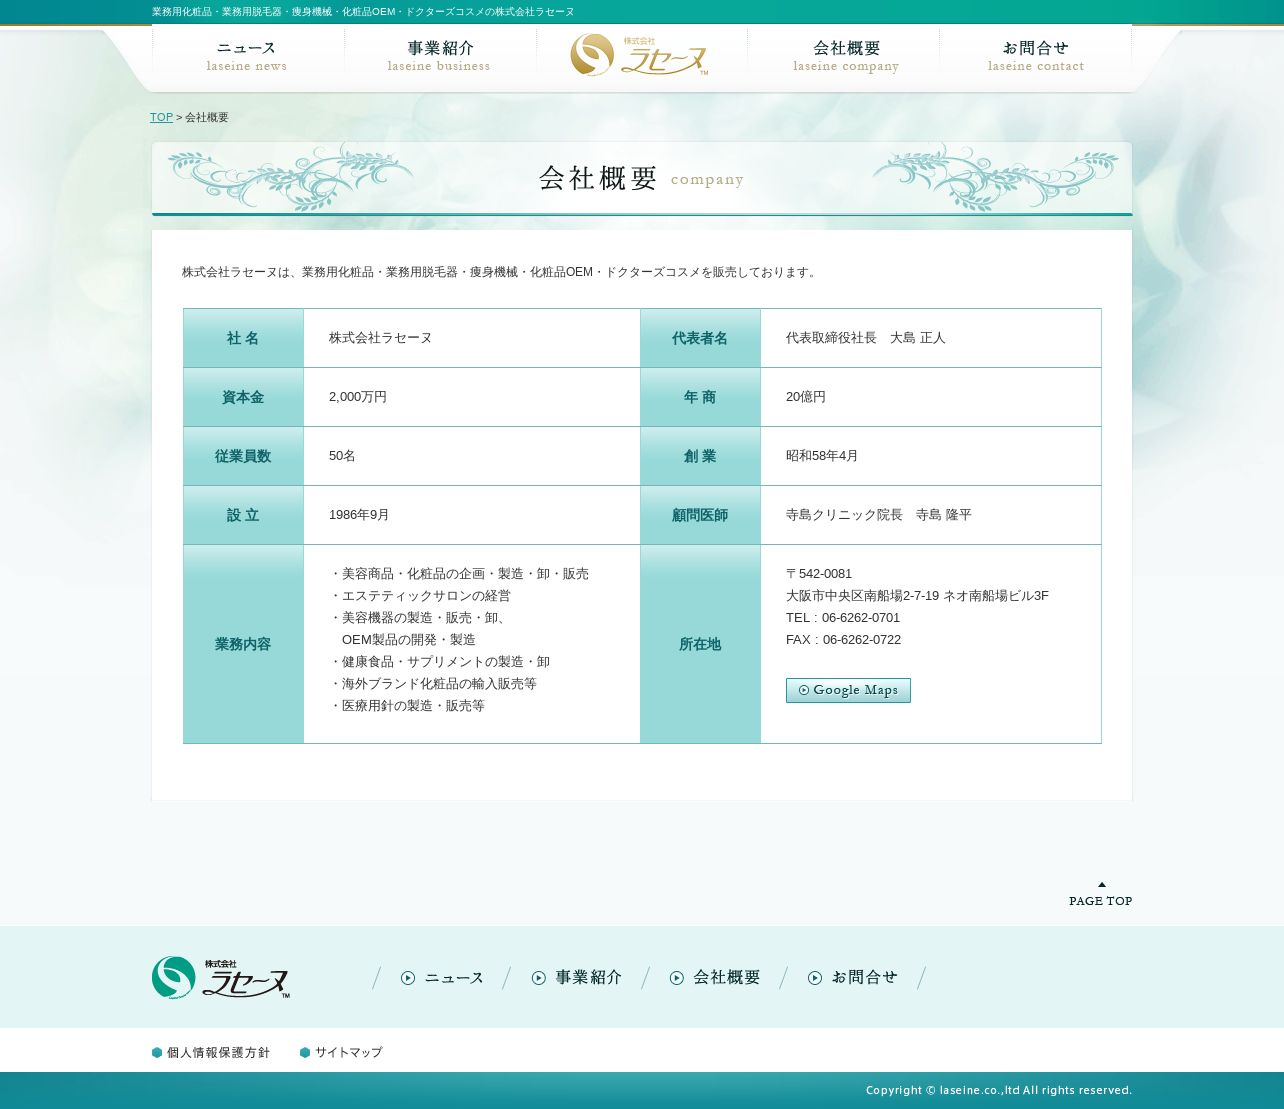Click the 昭和58年4月 founding date

[822, 456]
